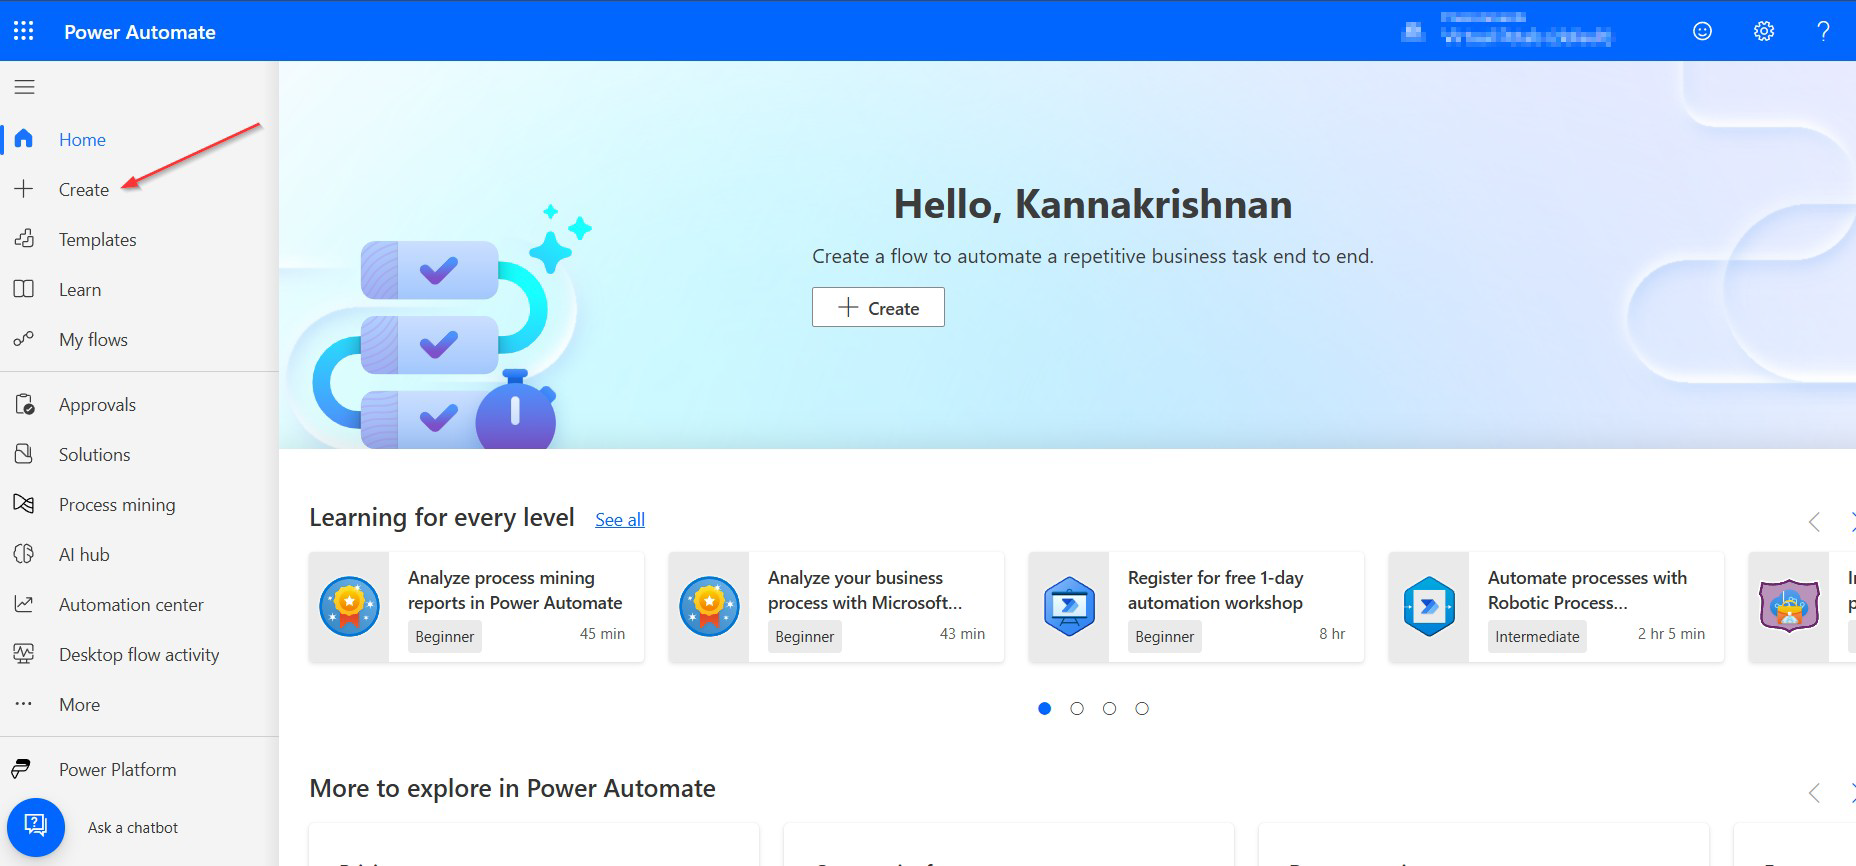Screen dimensions: 1856x866
Task: Click the Automation center chart icon
Action: point(24,604)
